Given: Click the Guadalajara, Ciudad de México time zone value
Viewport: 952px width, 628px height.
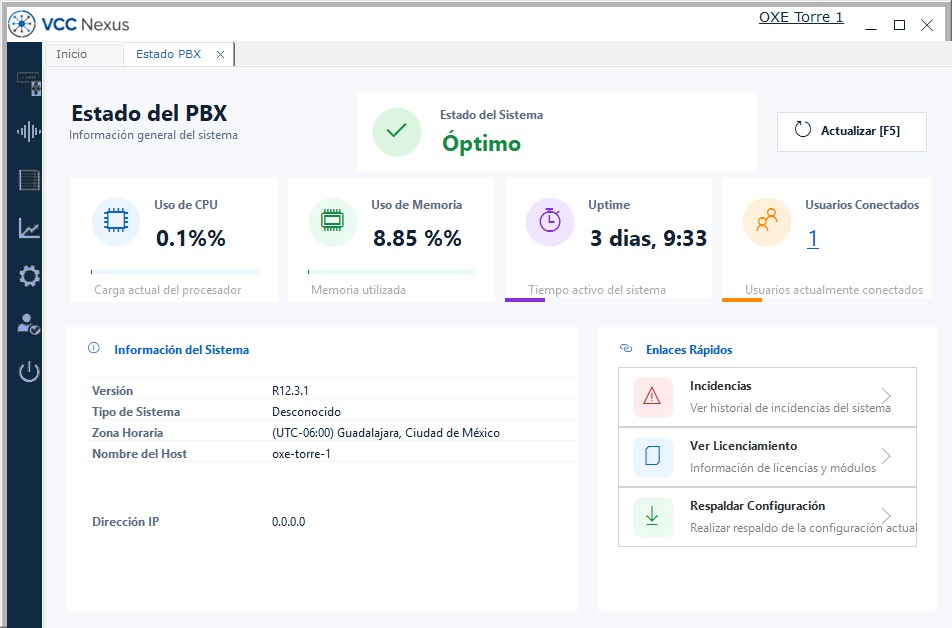Looking at the screenshot, I should [x=386, y=433].
